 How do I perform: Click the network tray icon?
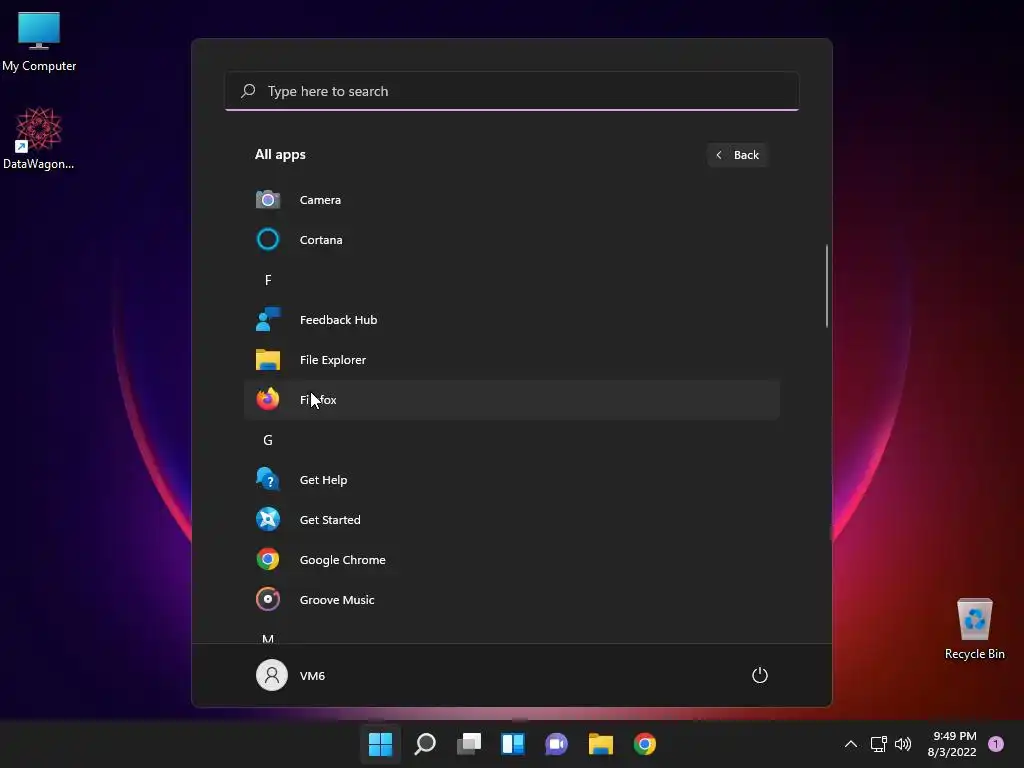[x=878, y=743]
